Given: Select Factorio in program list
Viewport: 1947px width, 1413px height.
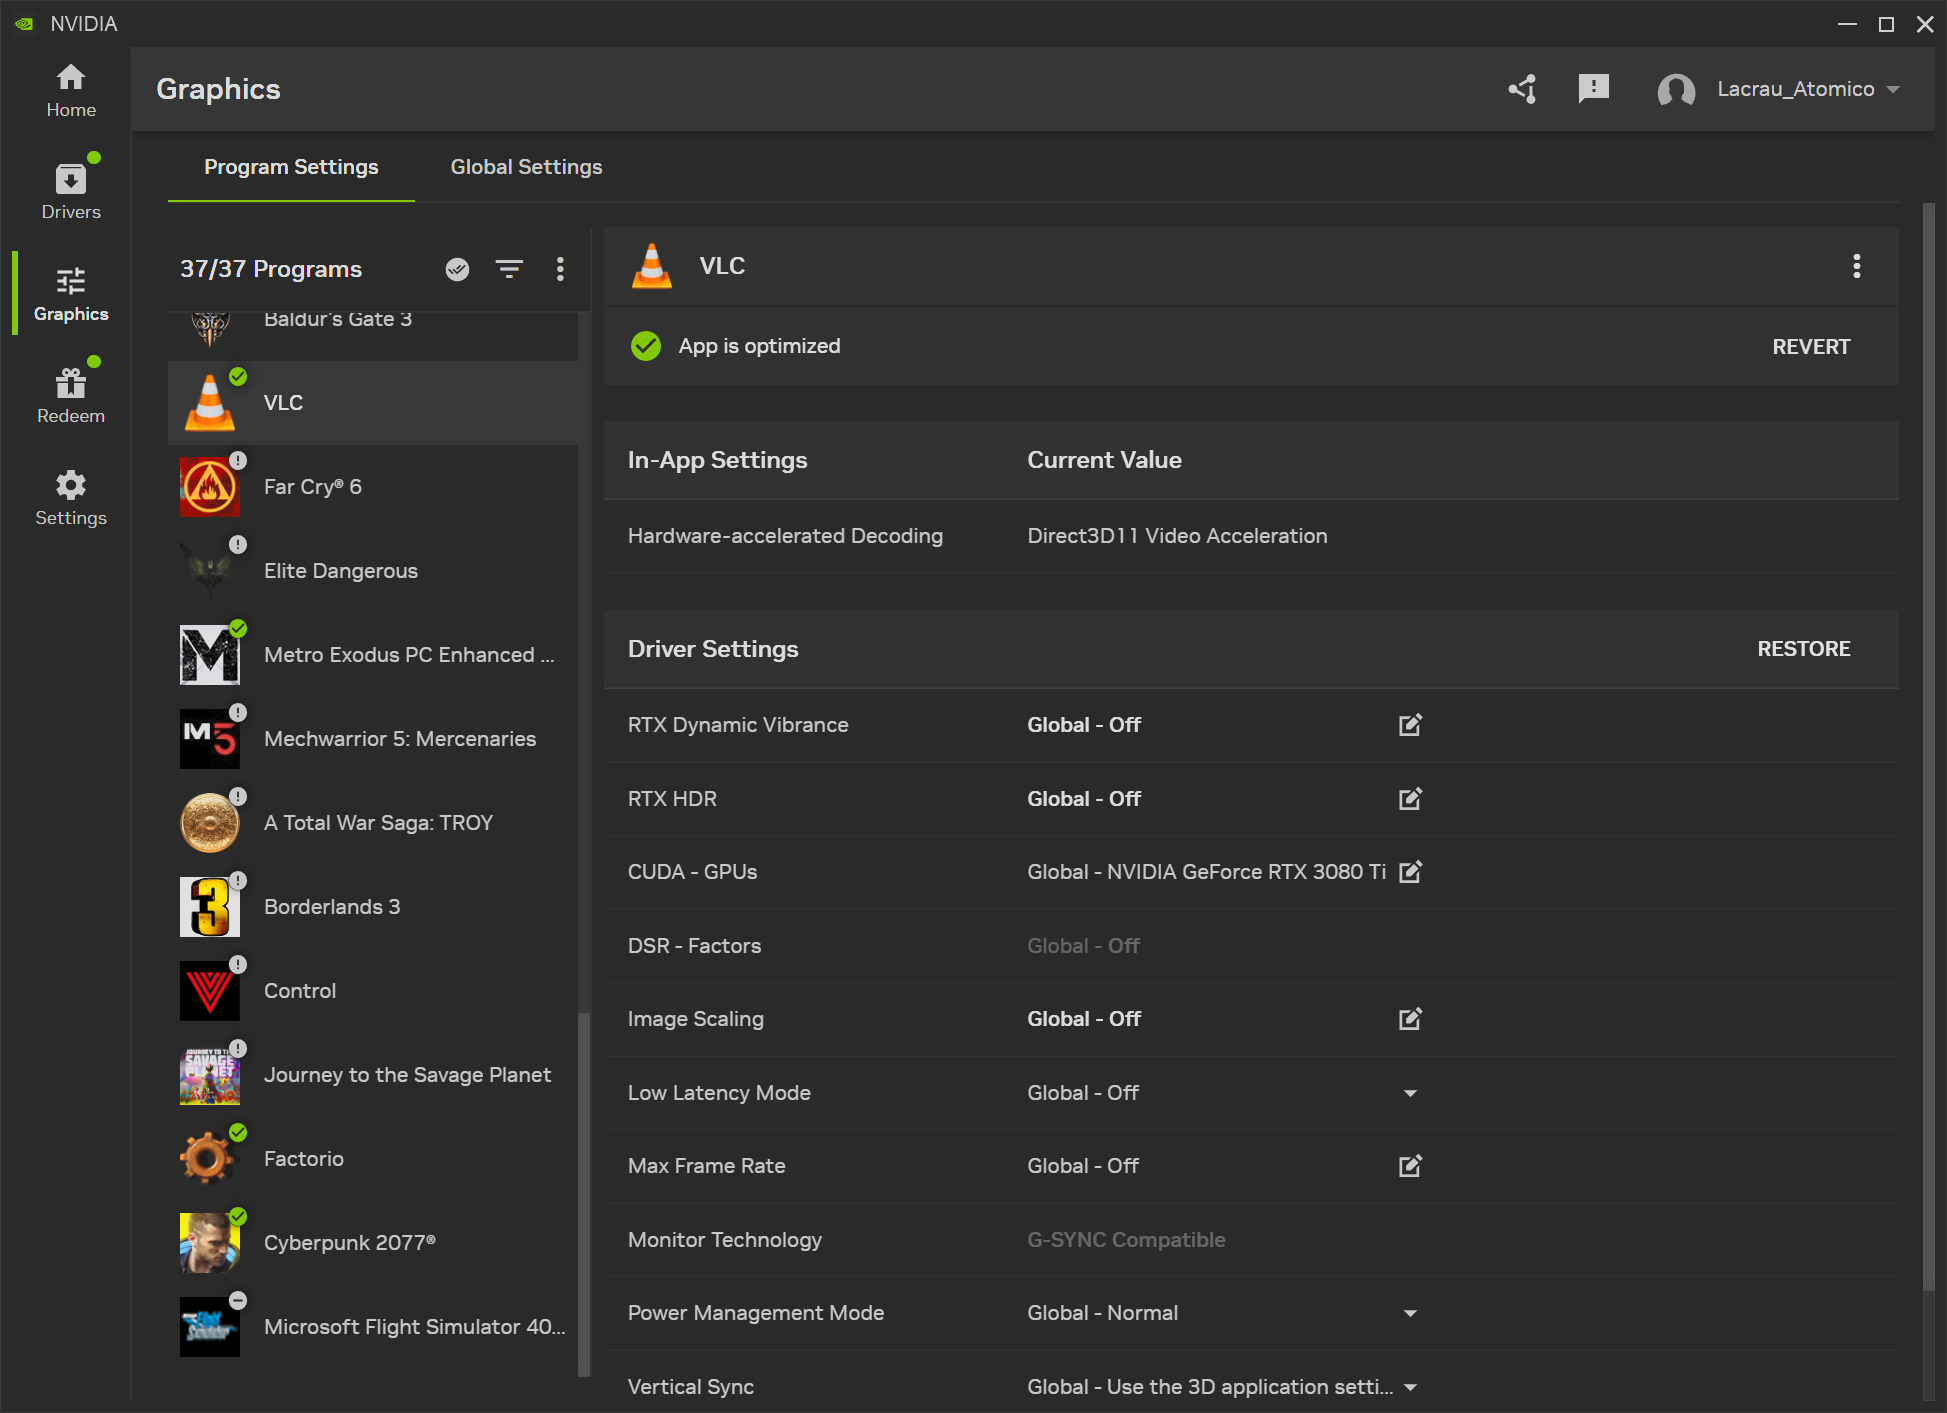Looking at the screenshot, I should coord(373,1159).
